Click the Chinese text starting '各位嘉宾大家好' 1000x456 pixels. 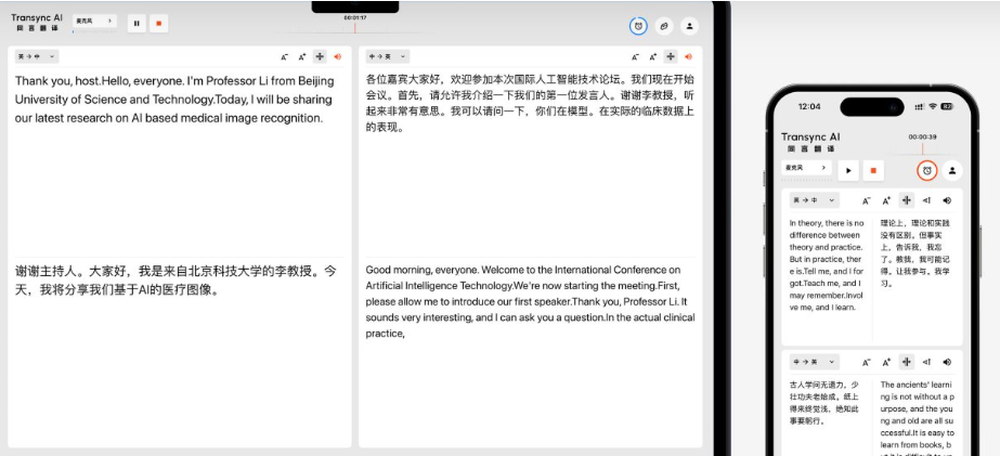coord(530,103)
